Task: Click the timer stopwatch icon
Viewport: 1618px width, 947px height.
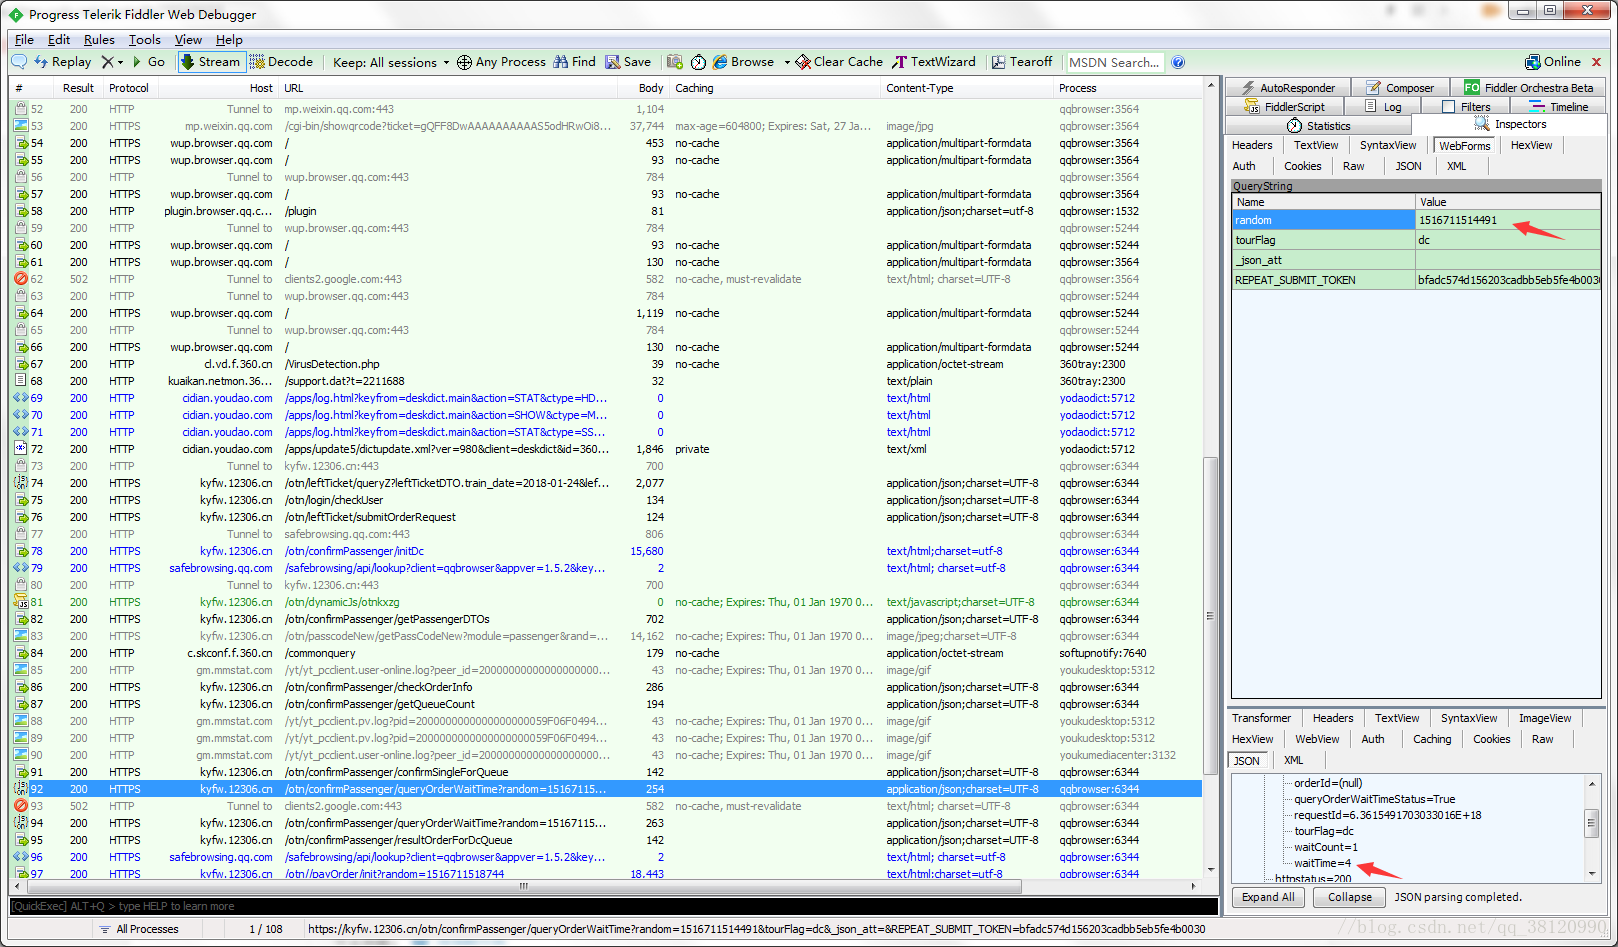Action: [x=698, y=62]
